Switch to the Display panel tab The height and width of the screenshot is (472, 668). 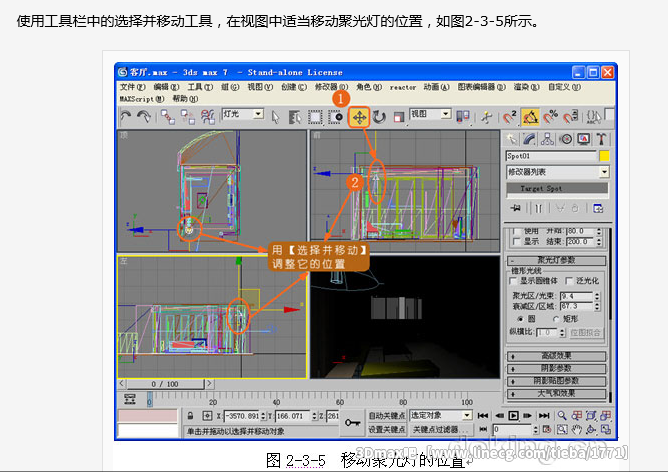(584, 139)
